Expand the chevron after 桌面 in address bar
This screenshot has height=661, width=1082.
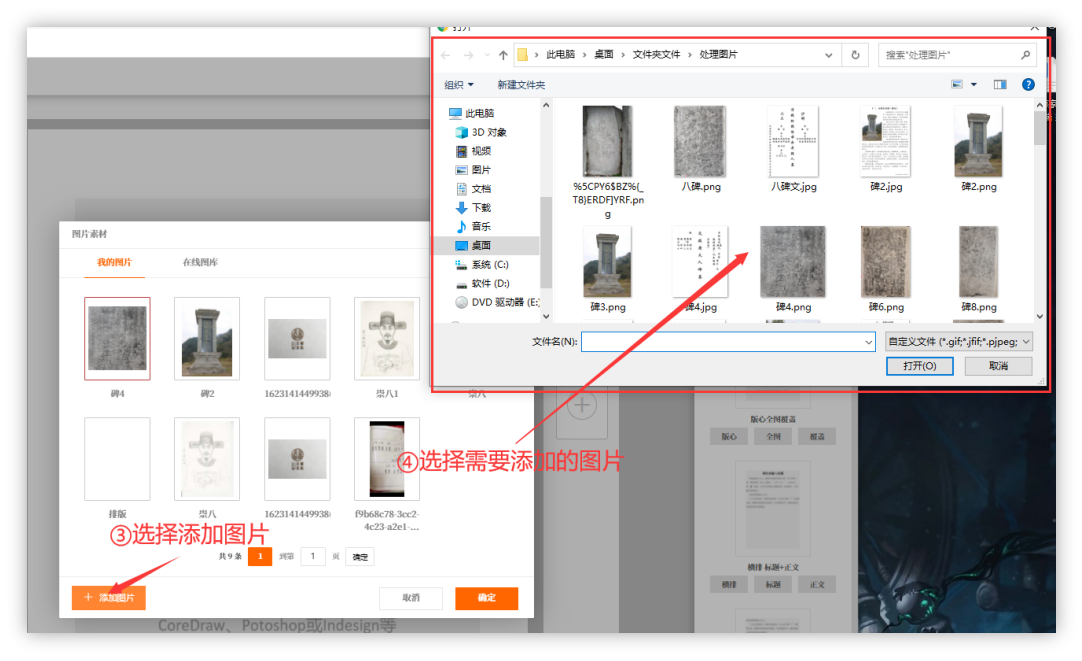coord(623,55)
